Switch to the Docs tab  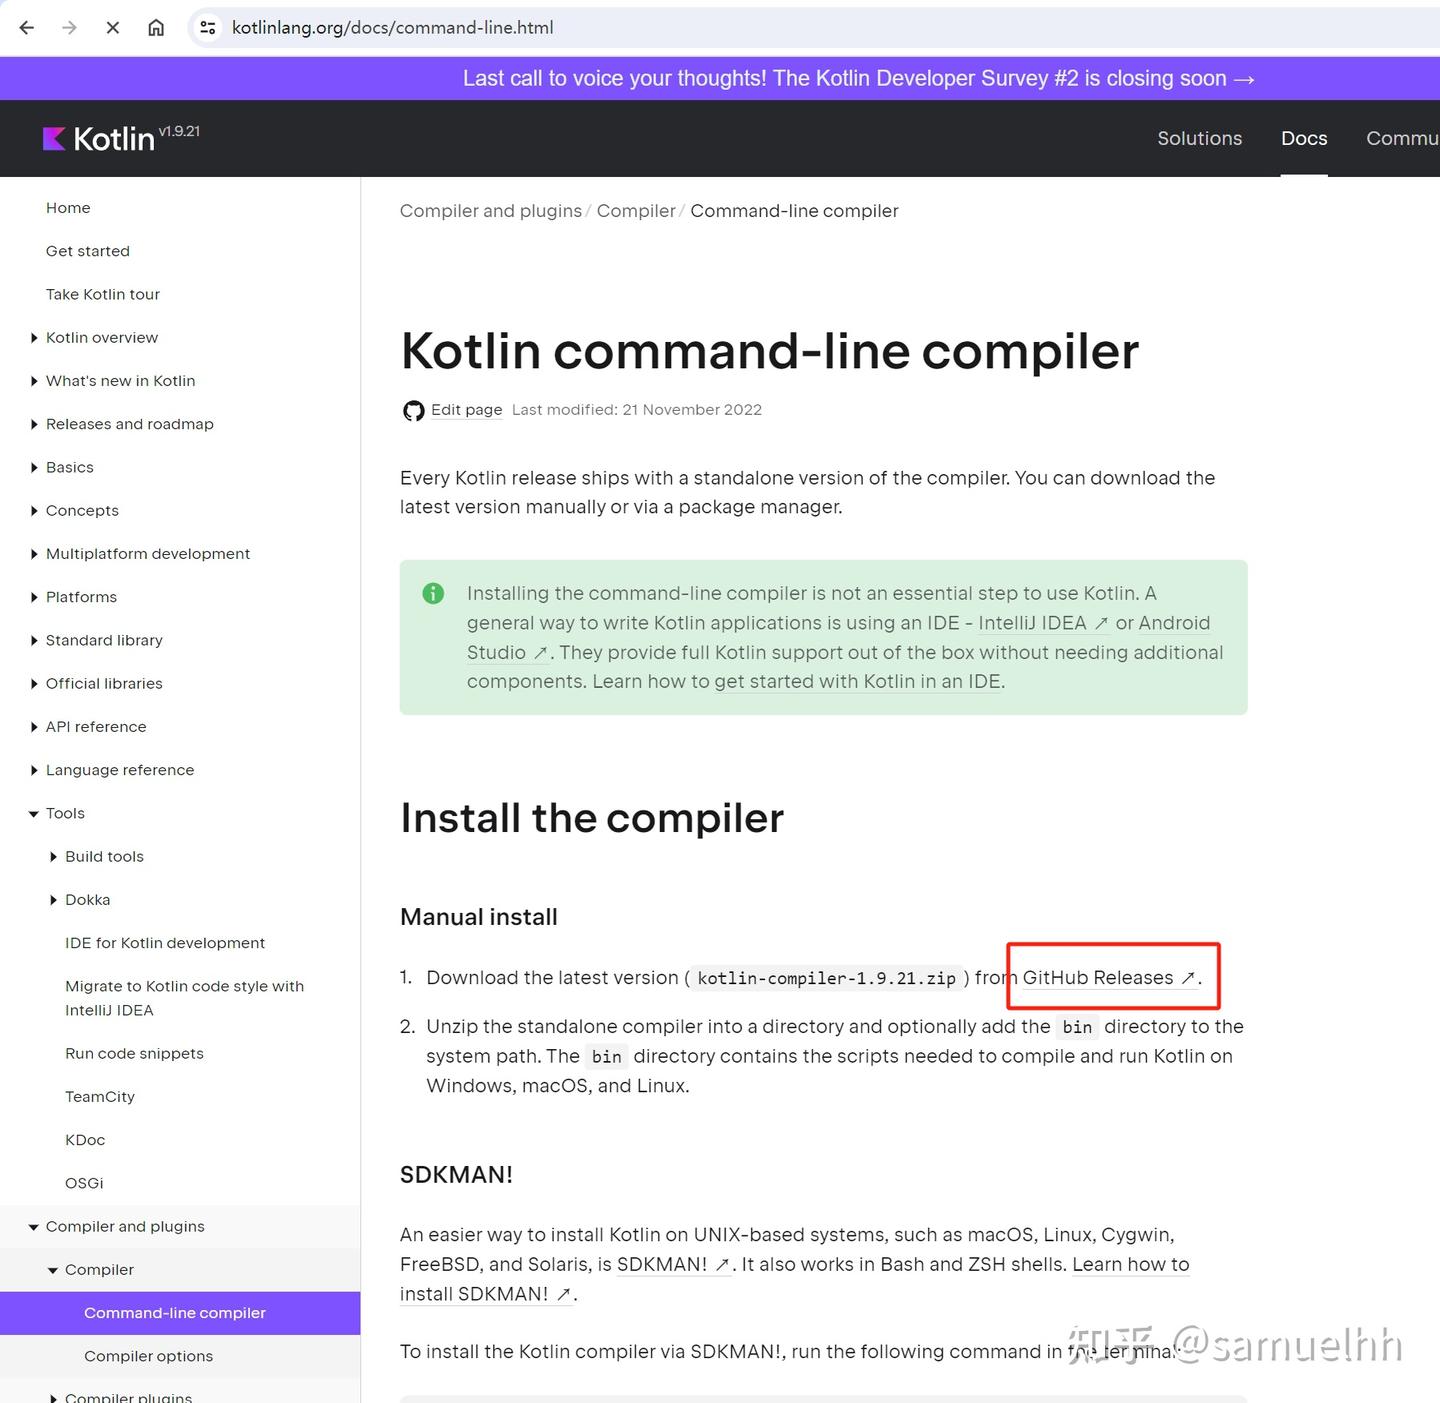1303,138
